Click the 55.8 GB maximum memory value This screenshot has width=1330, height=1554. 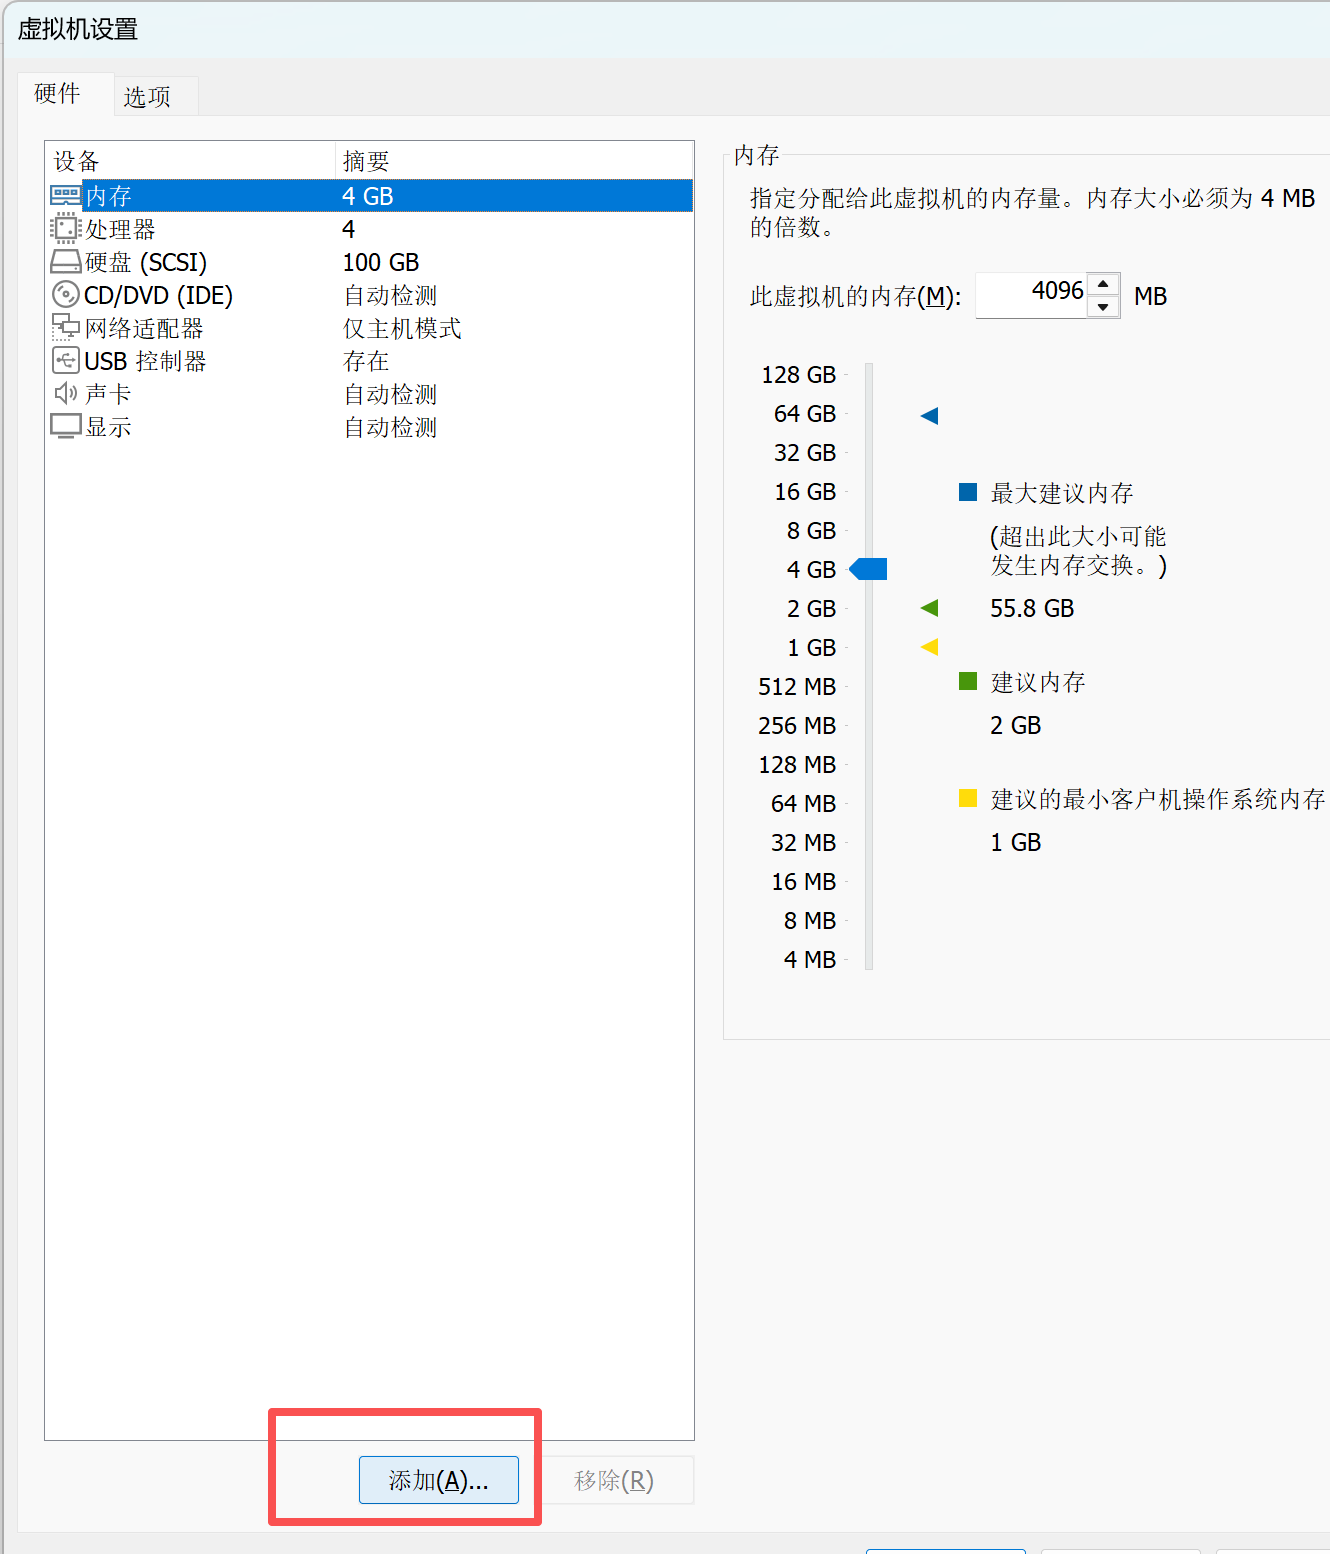tap(1032, 608)
